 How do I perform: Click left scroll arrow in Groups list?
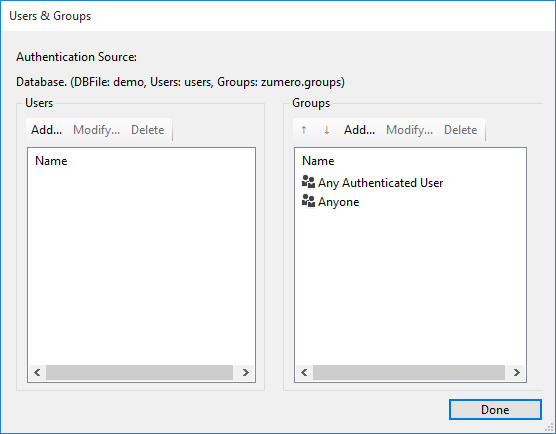coord(304,372)
